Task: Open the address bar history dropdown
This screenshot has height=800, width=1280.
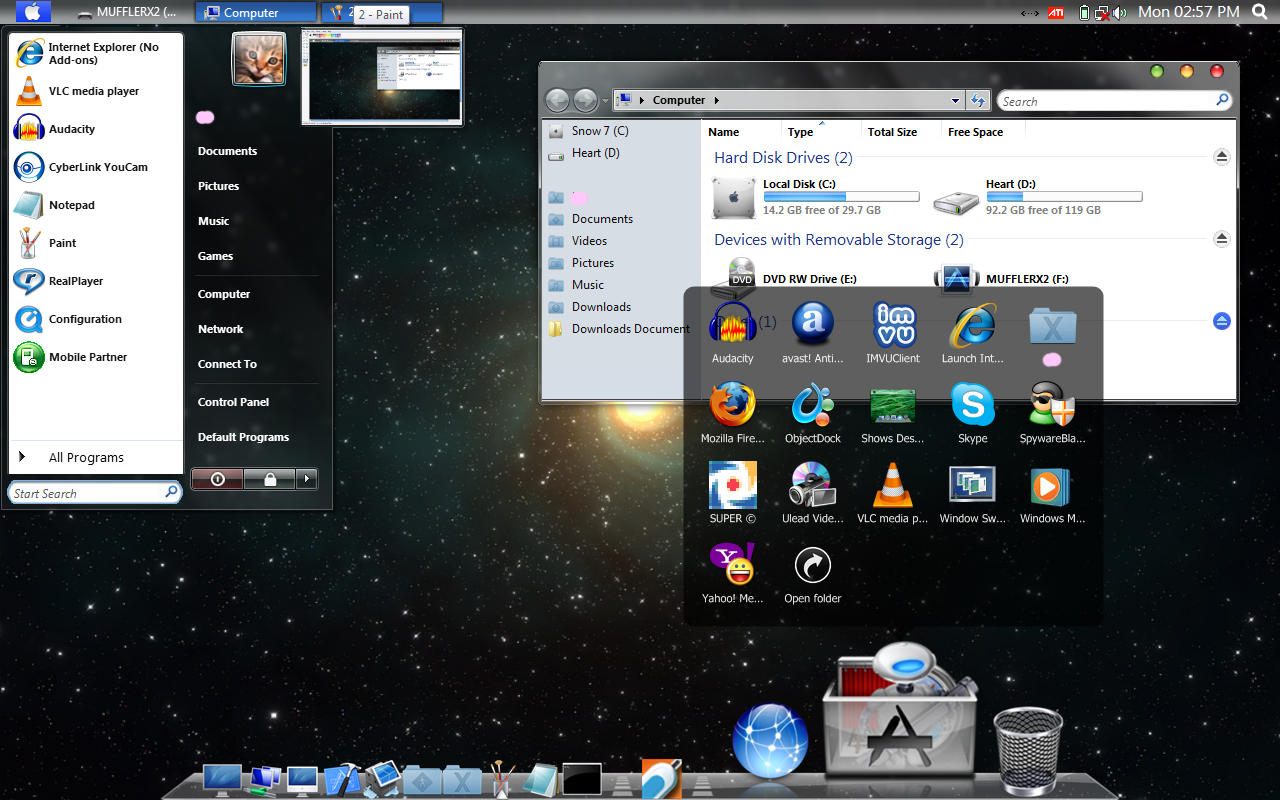Action: click(x=955, y=100)
